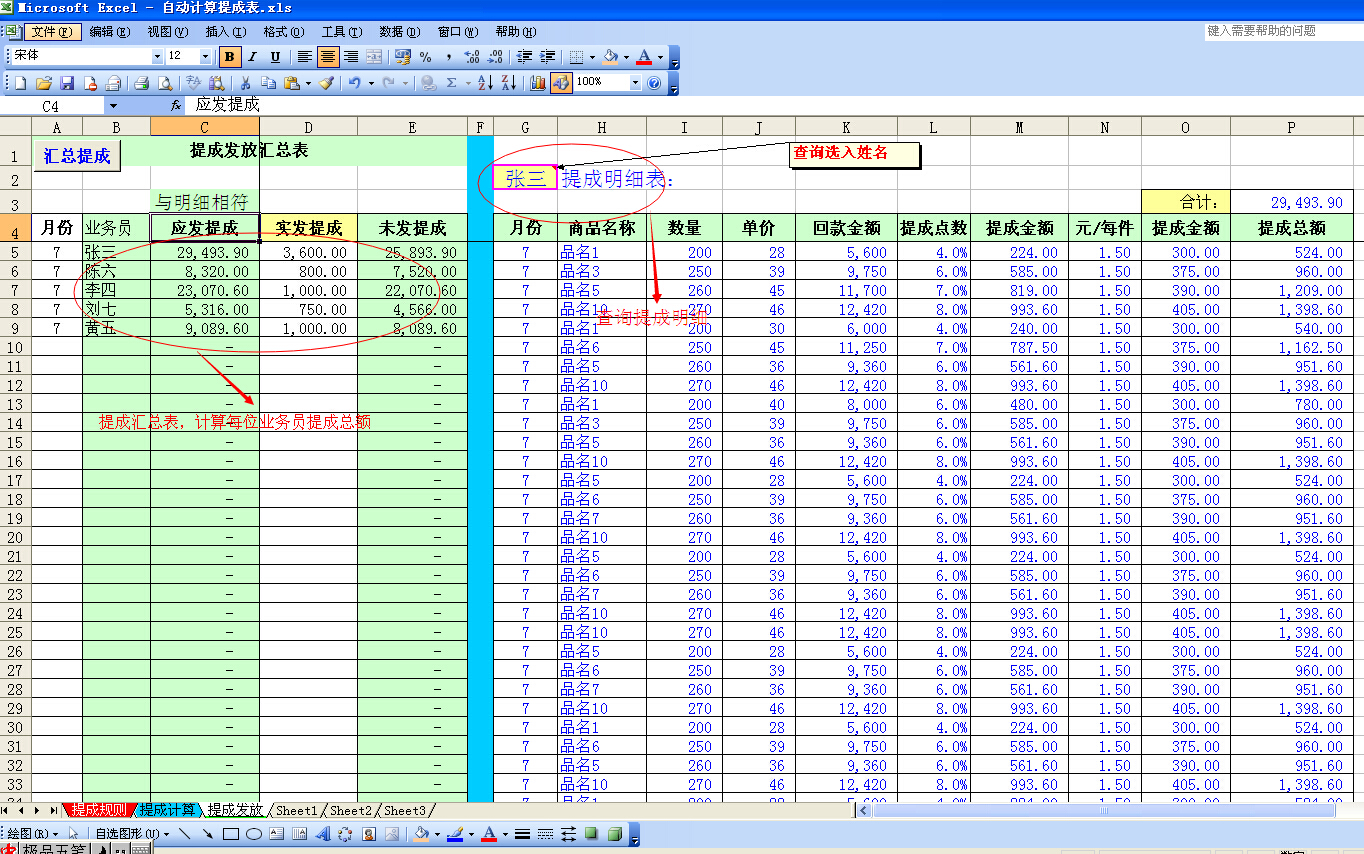Screen dimensions: 1364x854
Task: Switch to the 提成规则 sheet tab
Action: [x=98, y=810]
